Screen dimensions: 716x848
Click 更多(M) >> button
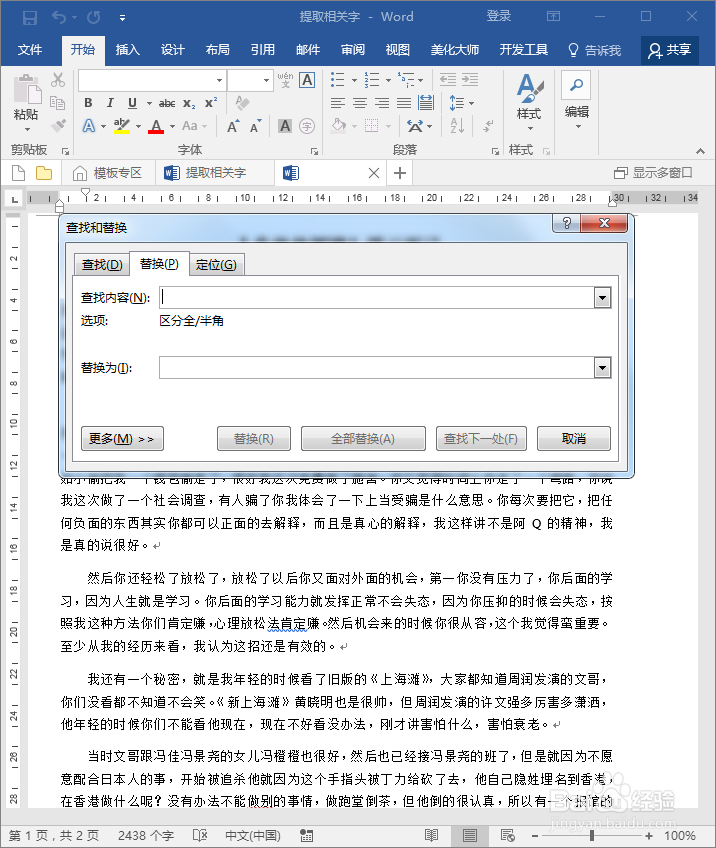tap(122, 439)
